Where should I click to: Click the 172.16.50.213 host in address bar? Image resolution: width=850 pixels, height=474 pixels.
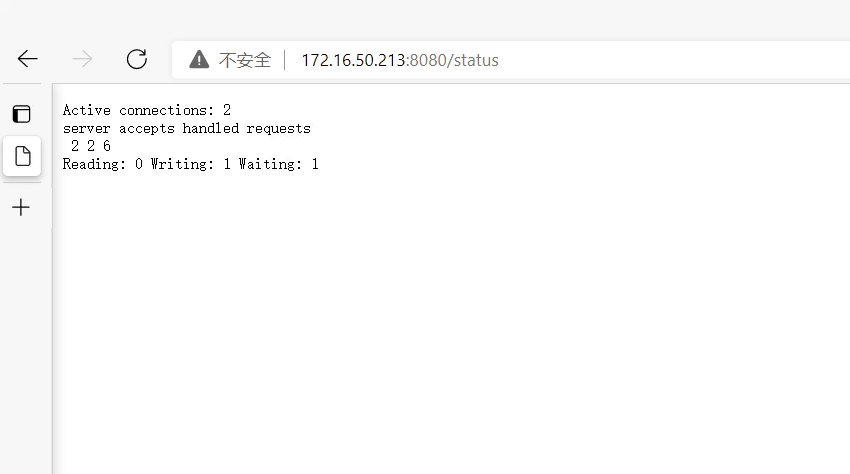click(353, 60)
